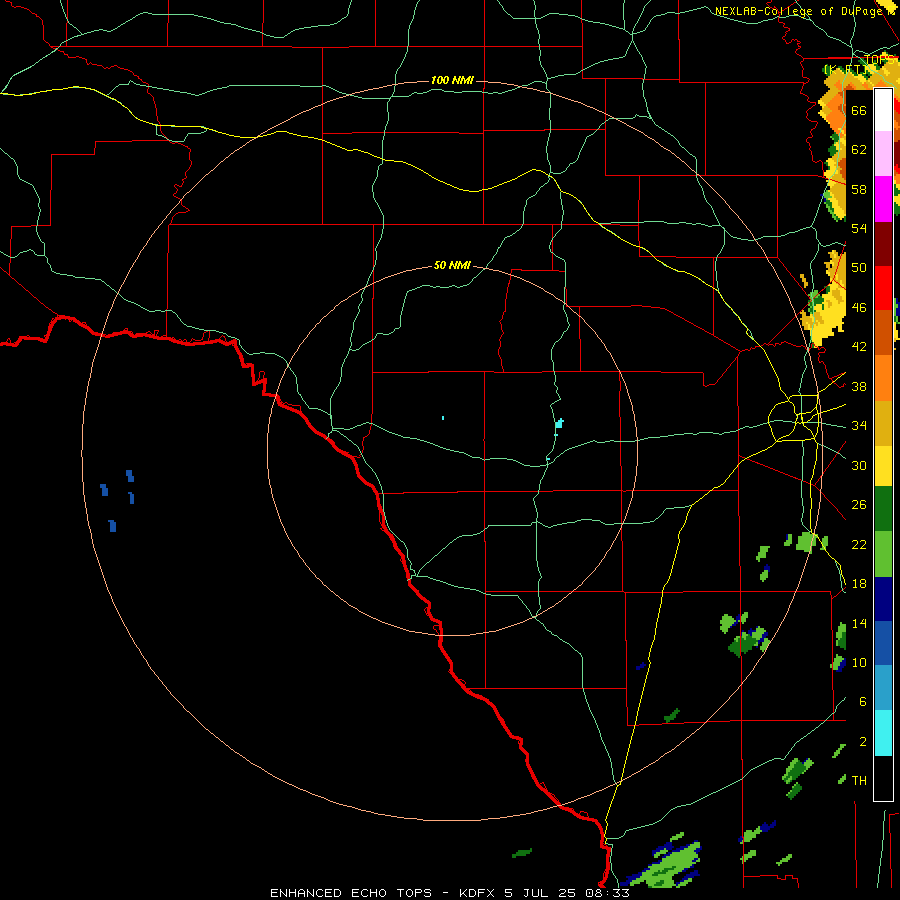The height and width of the screenshot is (900, 900).
Task: Click the 38 value on the tops legend
Action: pyautogui.click(x=859, y=387)
